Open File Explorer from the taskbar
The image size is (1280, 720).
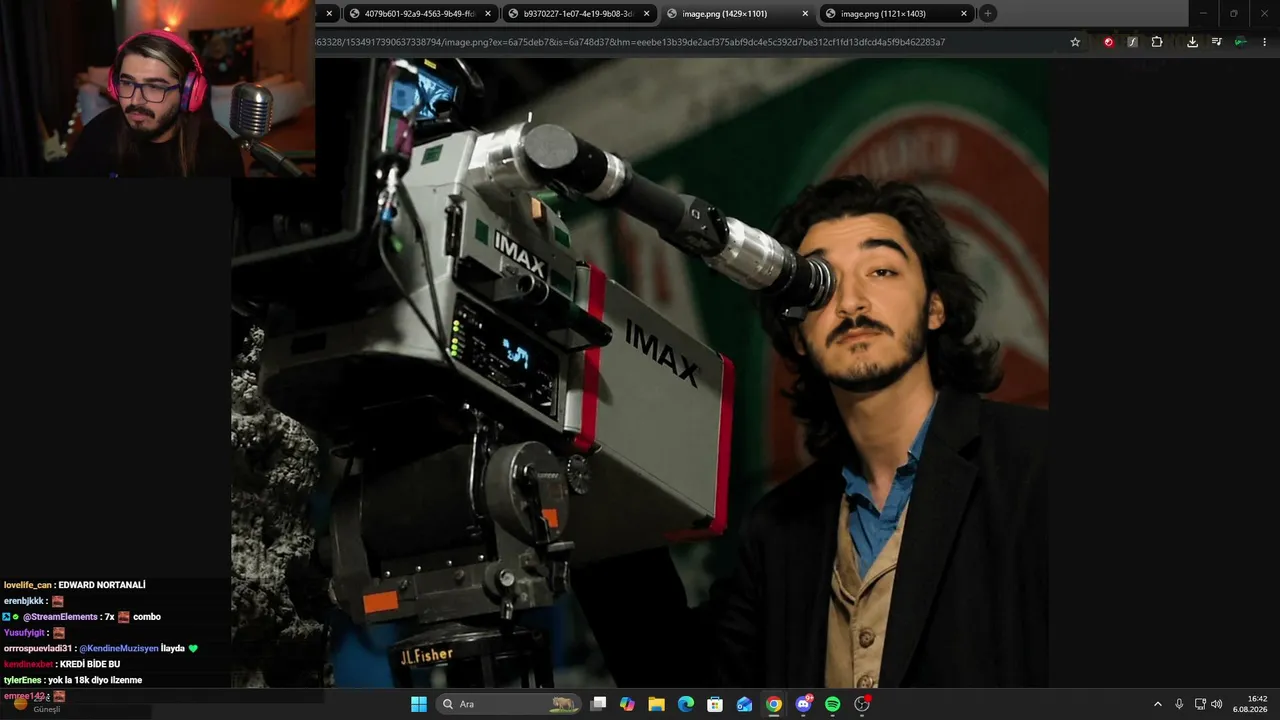[656, 704]
